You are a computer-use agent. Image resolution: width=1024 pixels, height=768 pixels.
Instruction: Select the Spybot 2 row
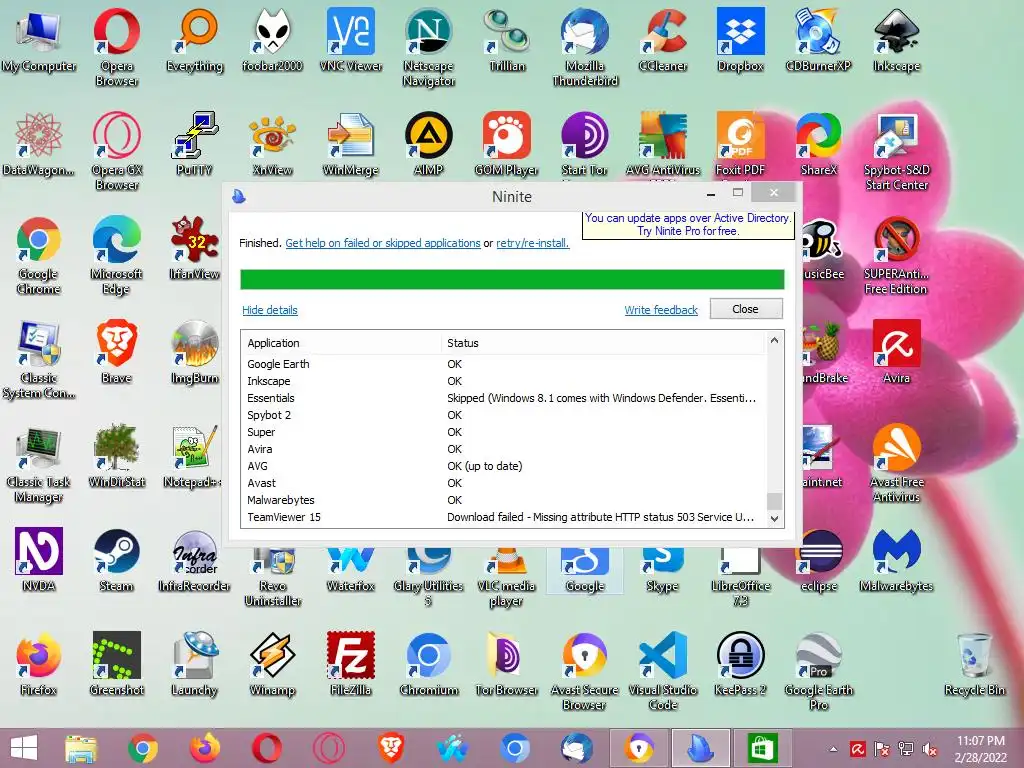(503, 415)
